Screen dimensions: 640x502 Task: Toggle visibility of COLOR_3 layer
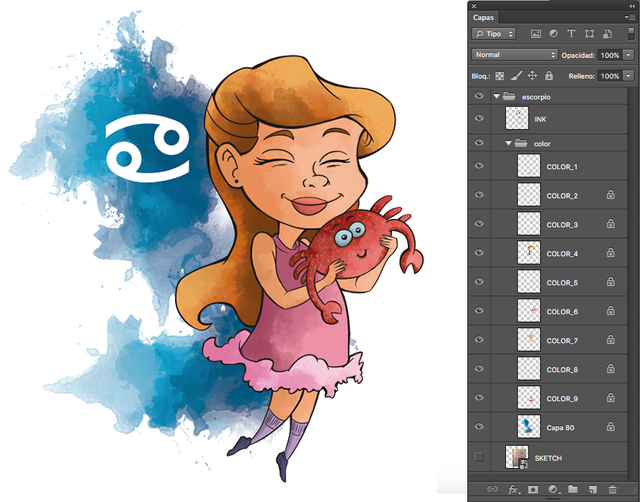click(x=479, y=224)
